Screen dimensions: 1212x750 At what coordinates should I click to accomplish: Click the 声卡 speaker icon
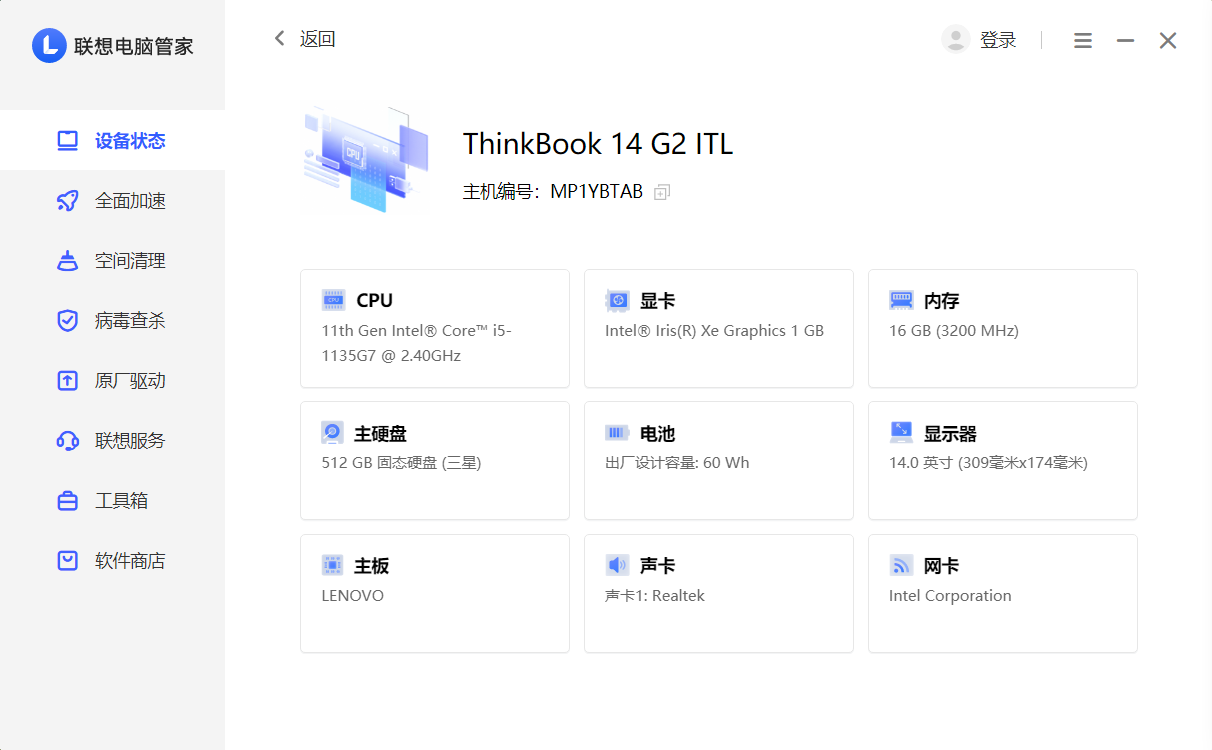pyautogui.click(x=617, y=565)
